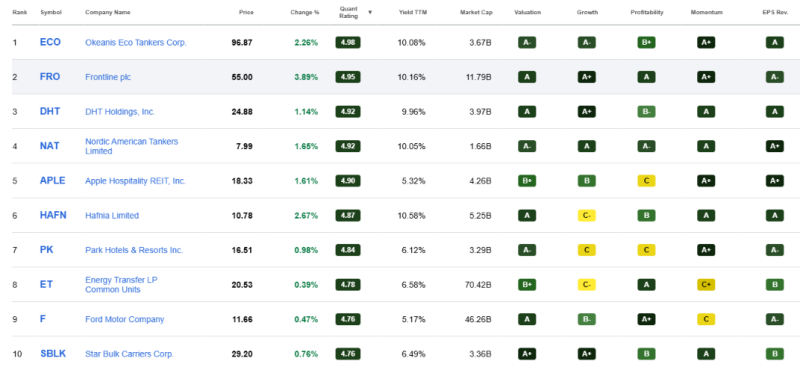Click ECO's price value 96.87

[242, 43]
